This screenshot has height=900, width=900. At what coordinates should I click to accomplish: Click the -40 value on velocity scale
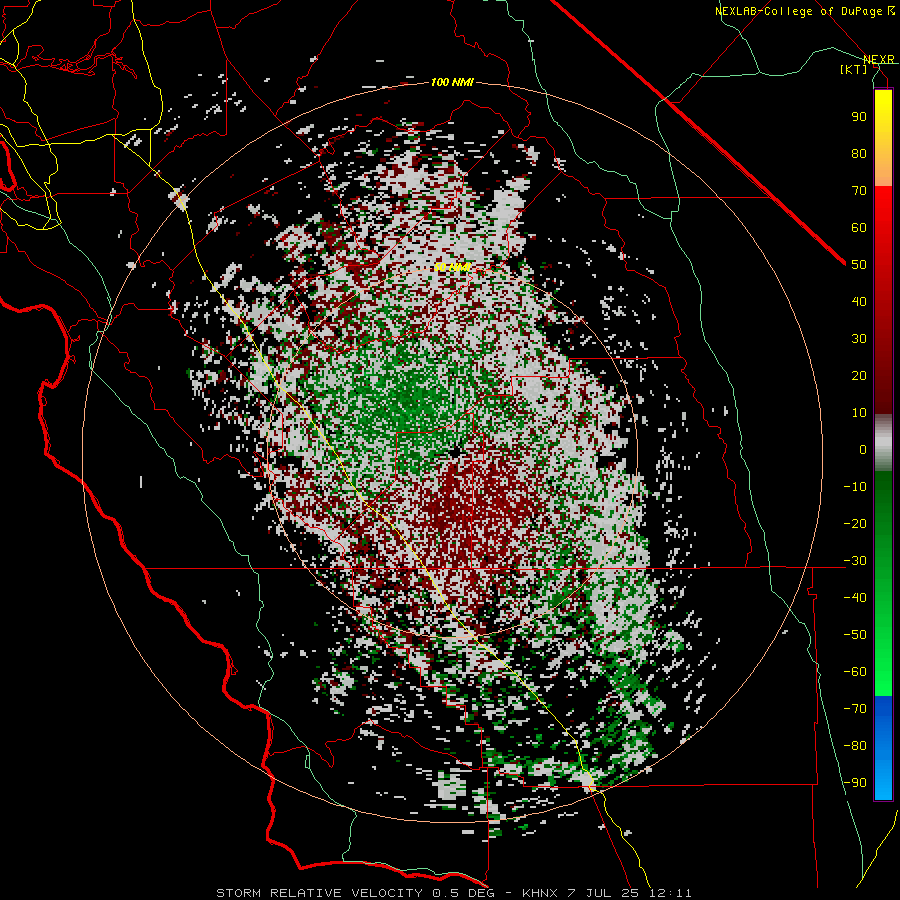855,598
